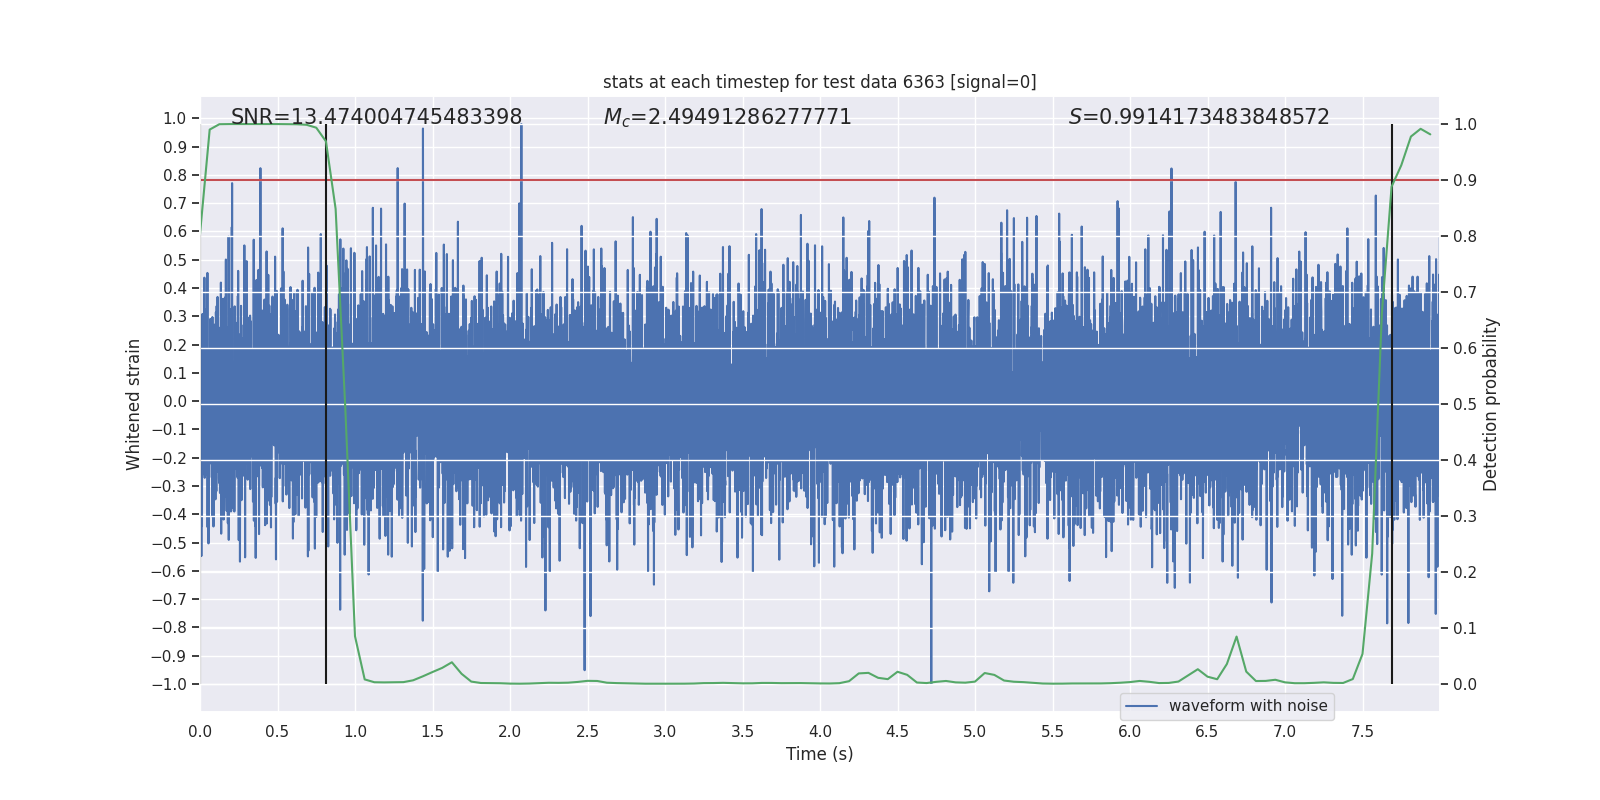Viewport: 1600px width, 800px height.
Task: Click the 0.9 tick on the Whitened strain axis
Action: [175, 147]
